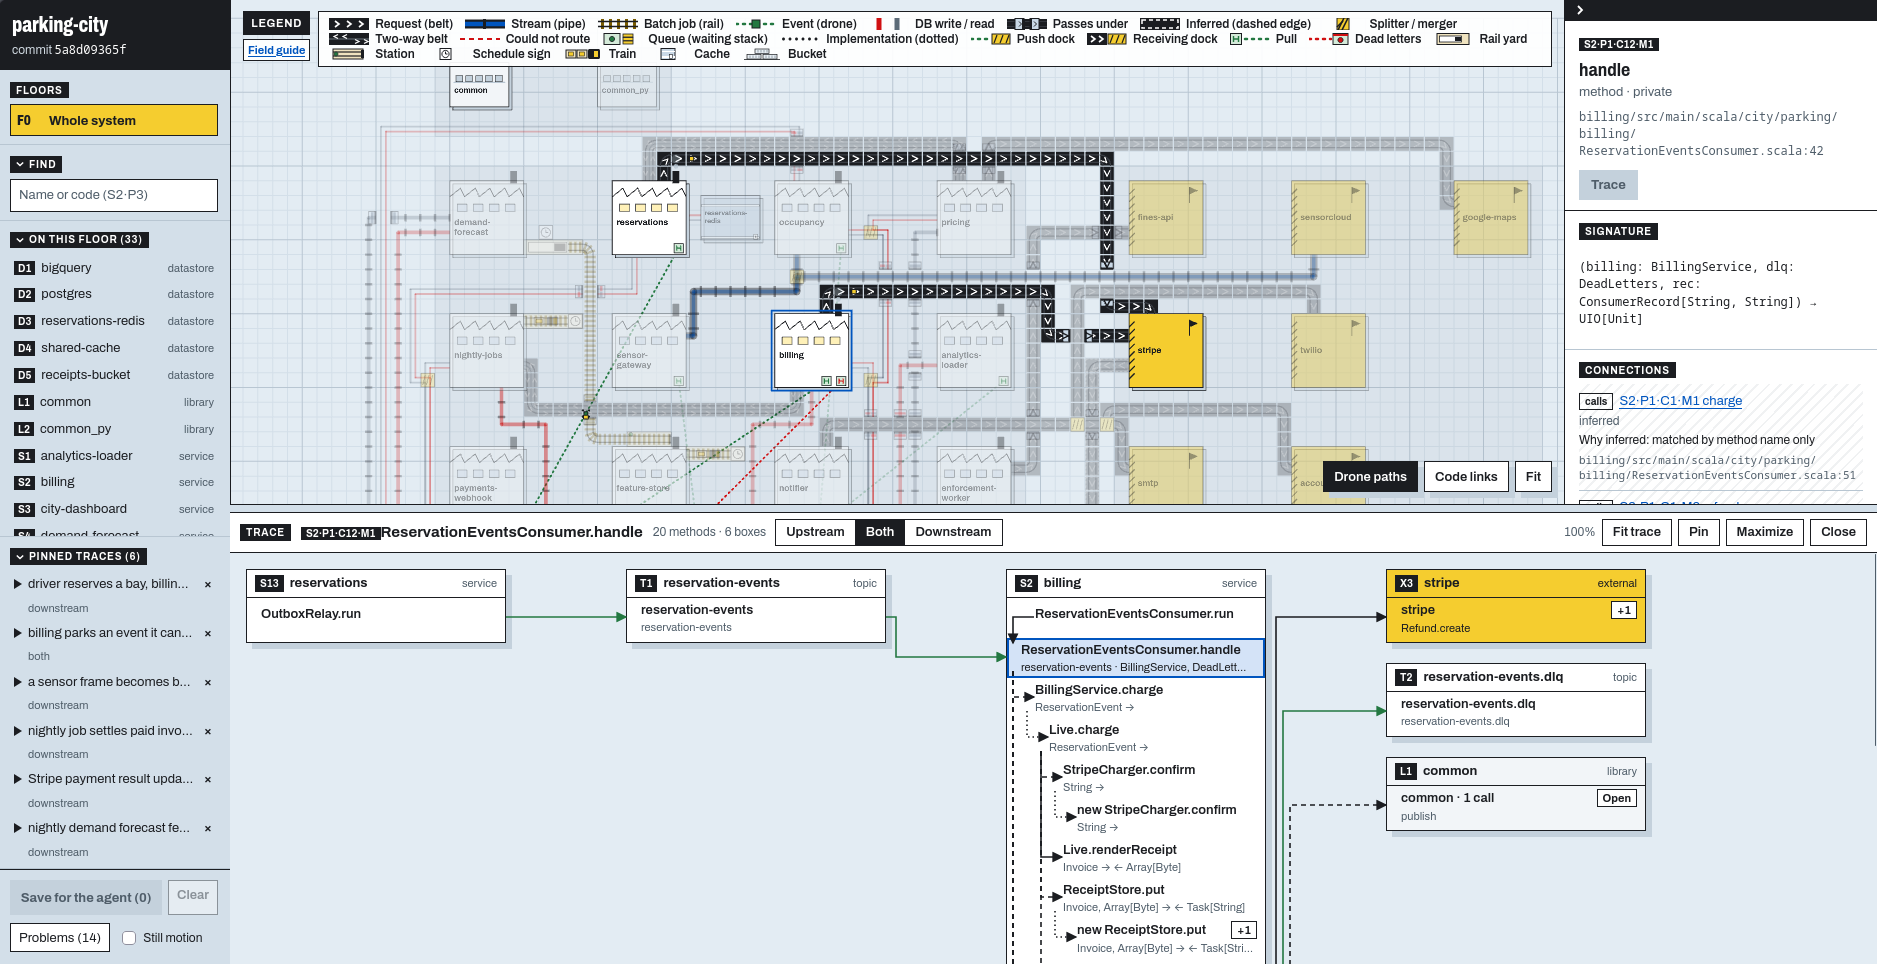Toggle Code links overlay
Image resolution: width=1877 pixels, height=964 pixels.
(x=1466, y=477)
